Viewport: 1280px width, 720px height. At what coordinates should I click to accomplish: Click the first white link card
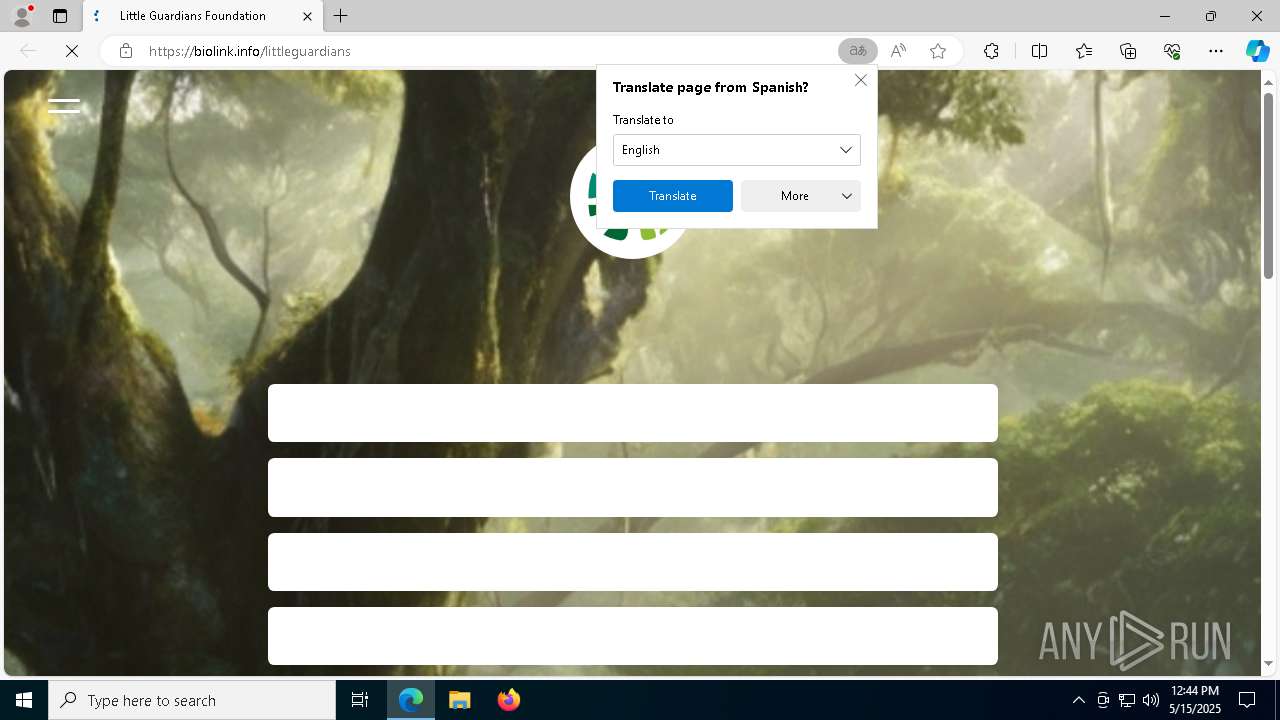point(633,413)
